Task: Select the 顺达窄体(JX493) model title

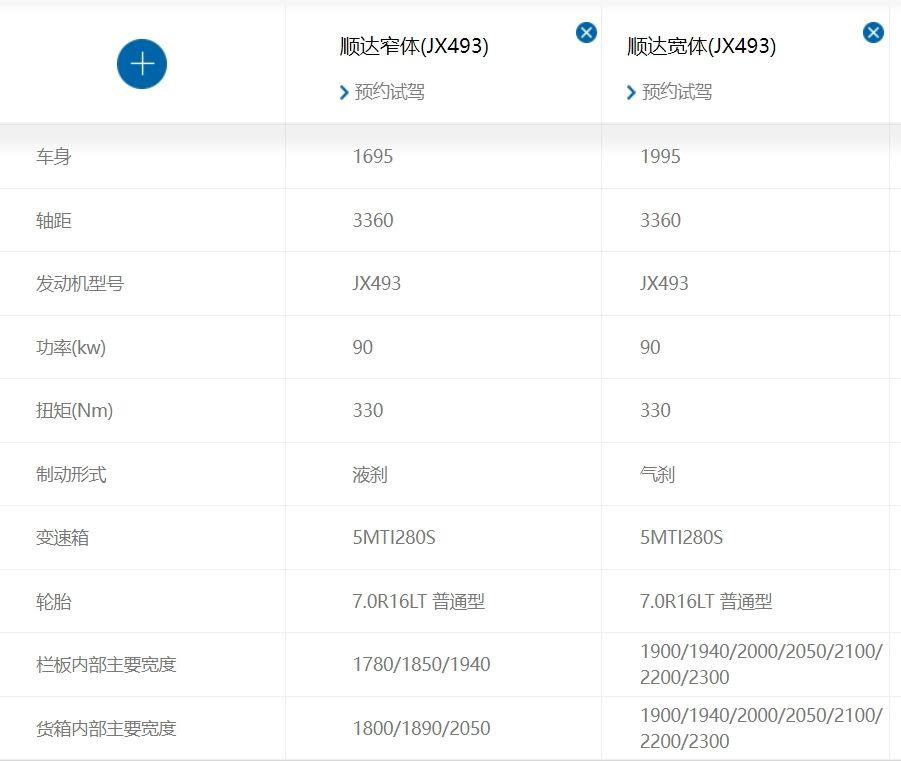Action: pyautogui.click(x=414, y=46)
